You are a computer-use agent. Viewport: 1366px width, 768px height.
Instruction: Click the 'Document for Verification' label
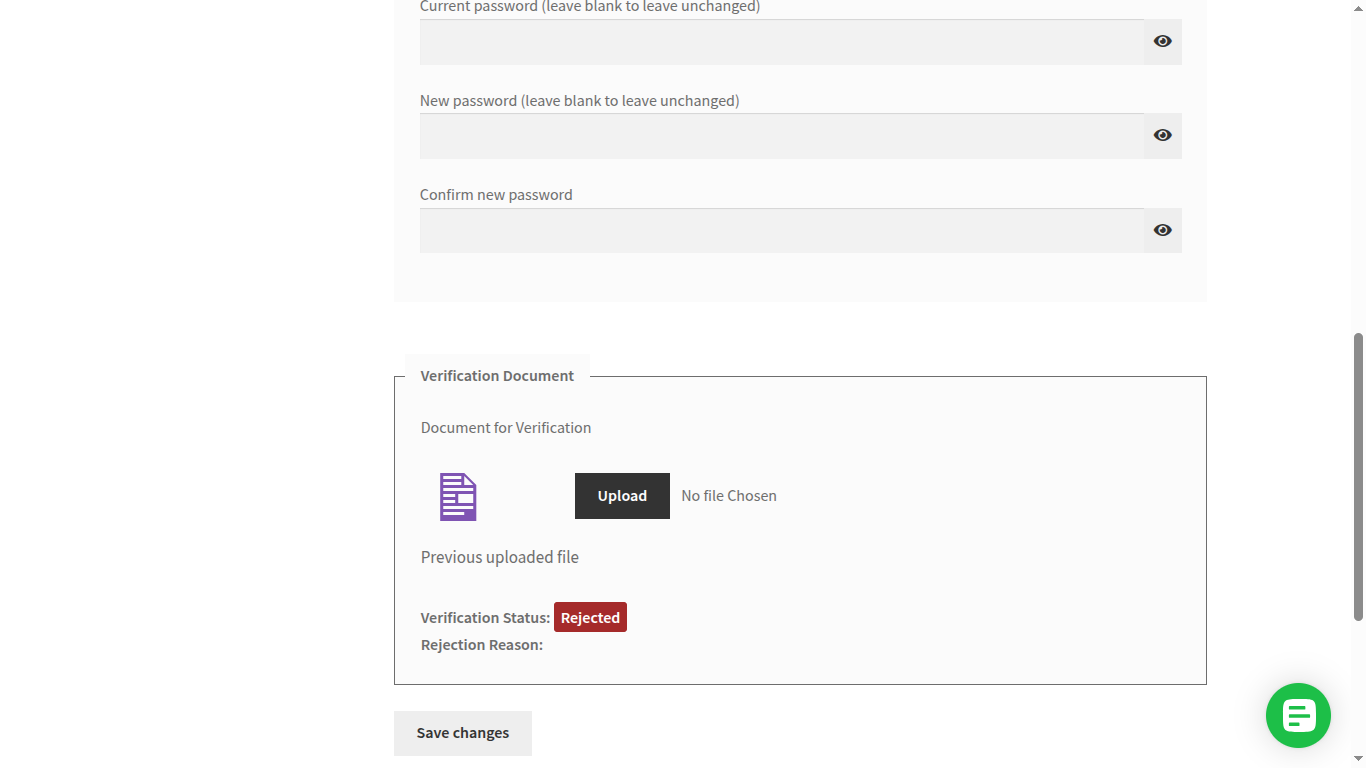(506, 428)
